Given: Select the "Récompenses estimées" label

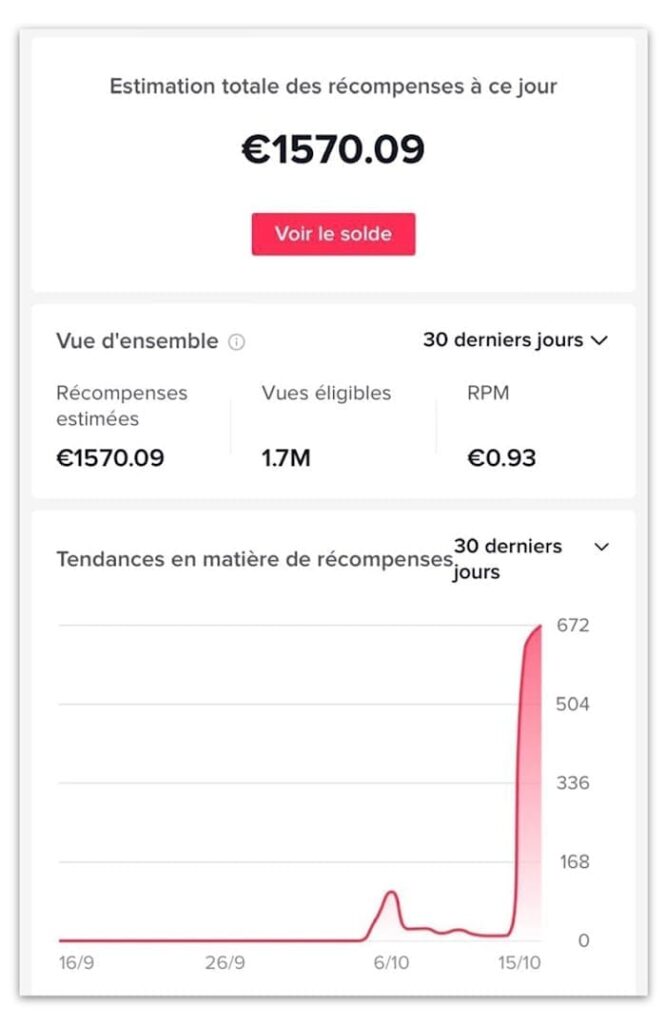Looking at the screenshot, I should click(121, 405).
